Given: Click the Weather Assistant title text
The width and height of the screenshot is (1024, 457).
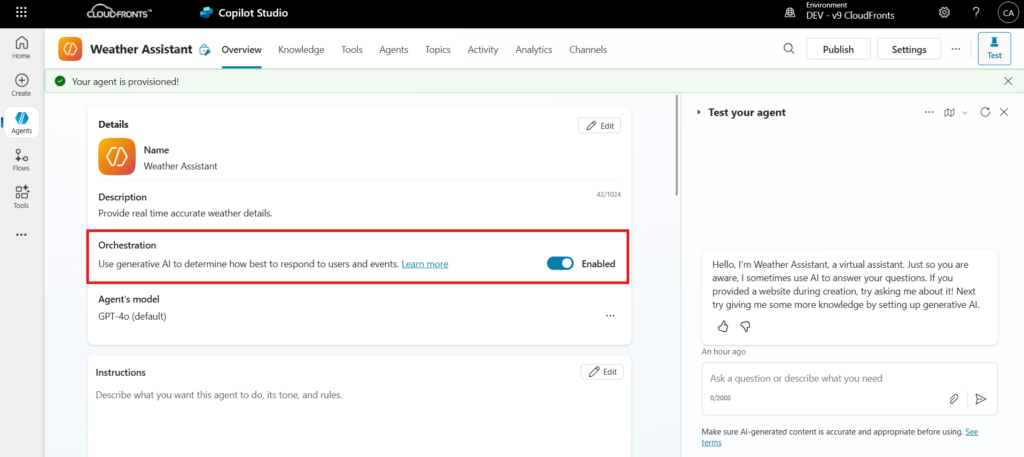Looking at the screenshot, I should (x=141, y=50).
